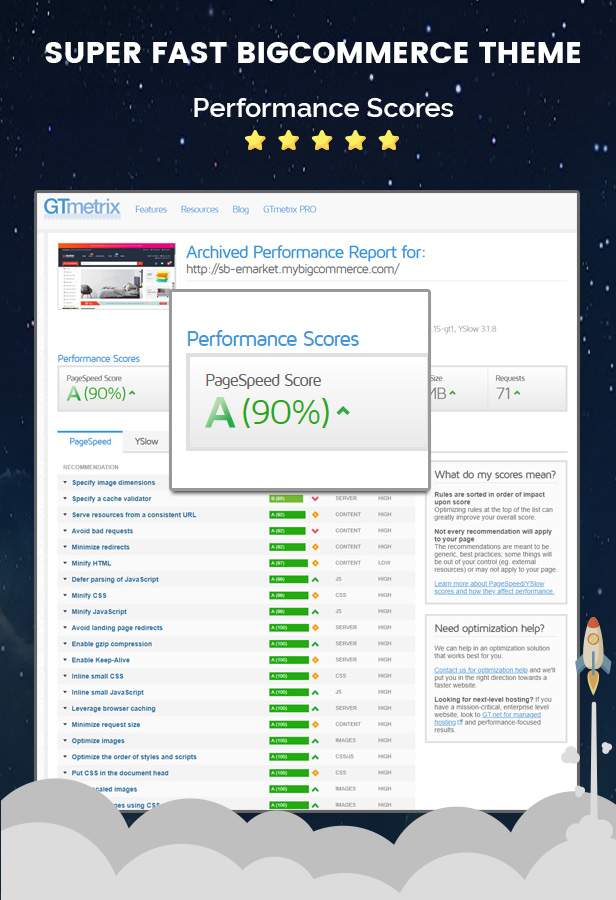This screenshot has width=616, height=900.
Task: Click the A (97) score bar for Minify HTML
Action: 288,563
